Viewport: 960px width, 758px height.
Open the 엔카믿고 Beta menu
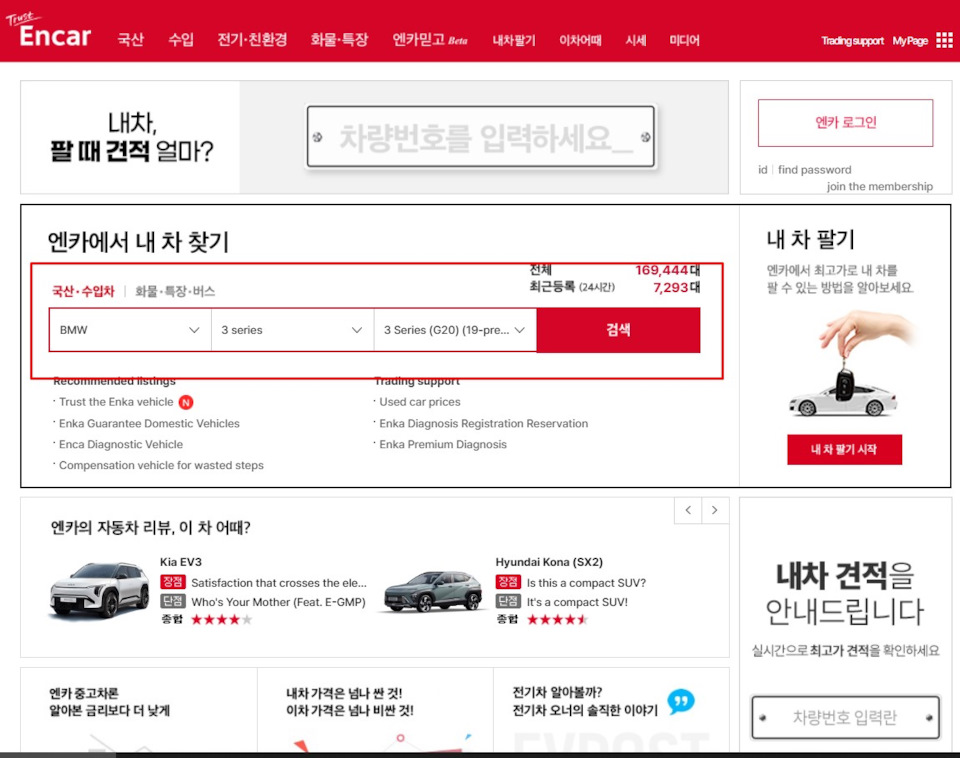(x=430, y=40)
